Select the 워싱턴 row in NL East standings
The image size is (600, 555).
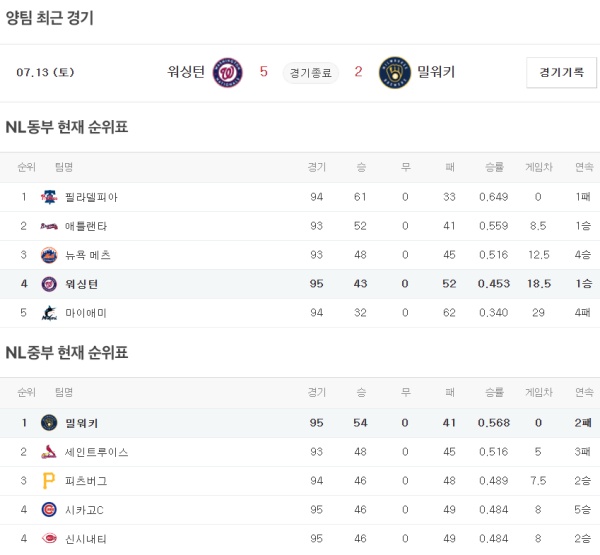pos(300,284)
